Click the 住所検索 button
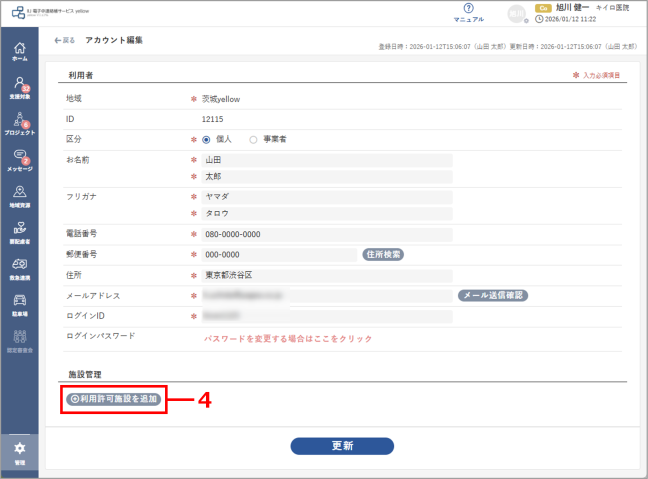The image size is (648, 479). click(383, 254)
